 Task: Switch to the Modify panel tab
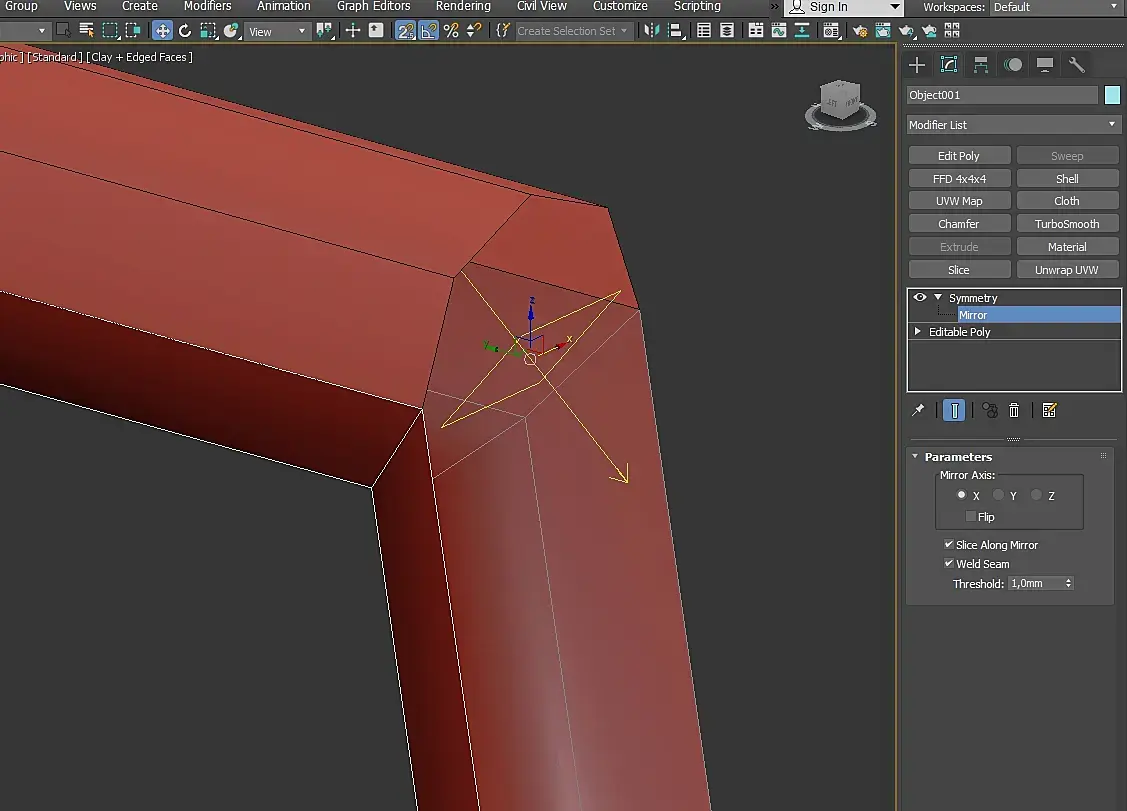tap(949, 65)
